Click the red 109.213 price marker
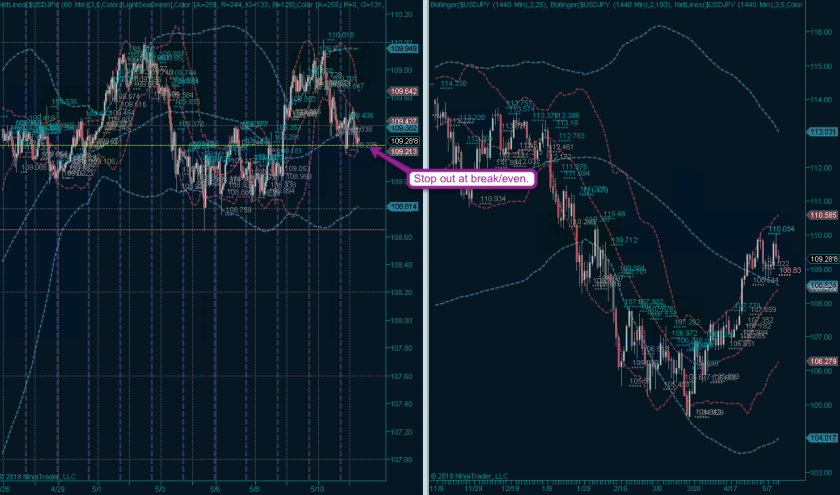This screenshot has height=495, width=840. [x=403, y=152]
